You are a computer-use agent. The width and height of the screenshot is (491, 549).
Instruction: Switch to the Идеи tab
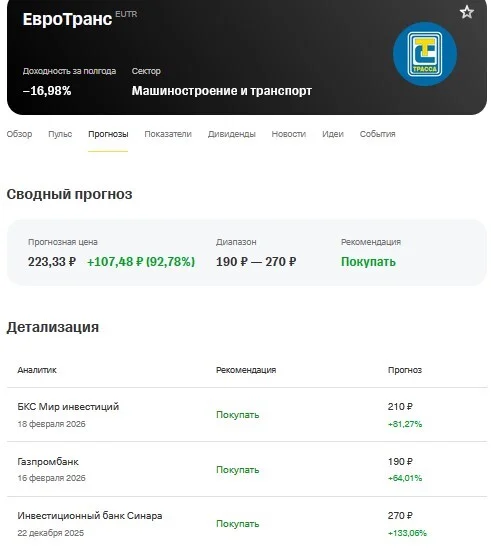tap(333, 134)
